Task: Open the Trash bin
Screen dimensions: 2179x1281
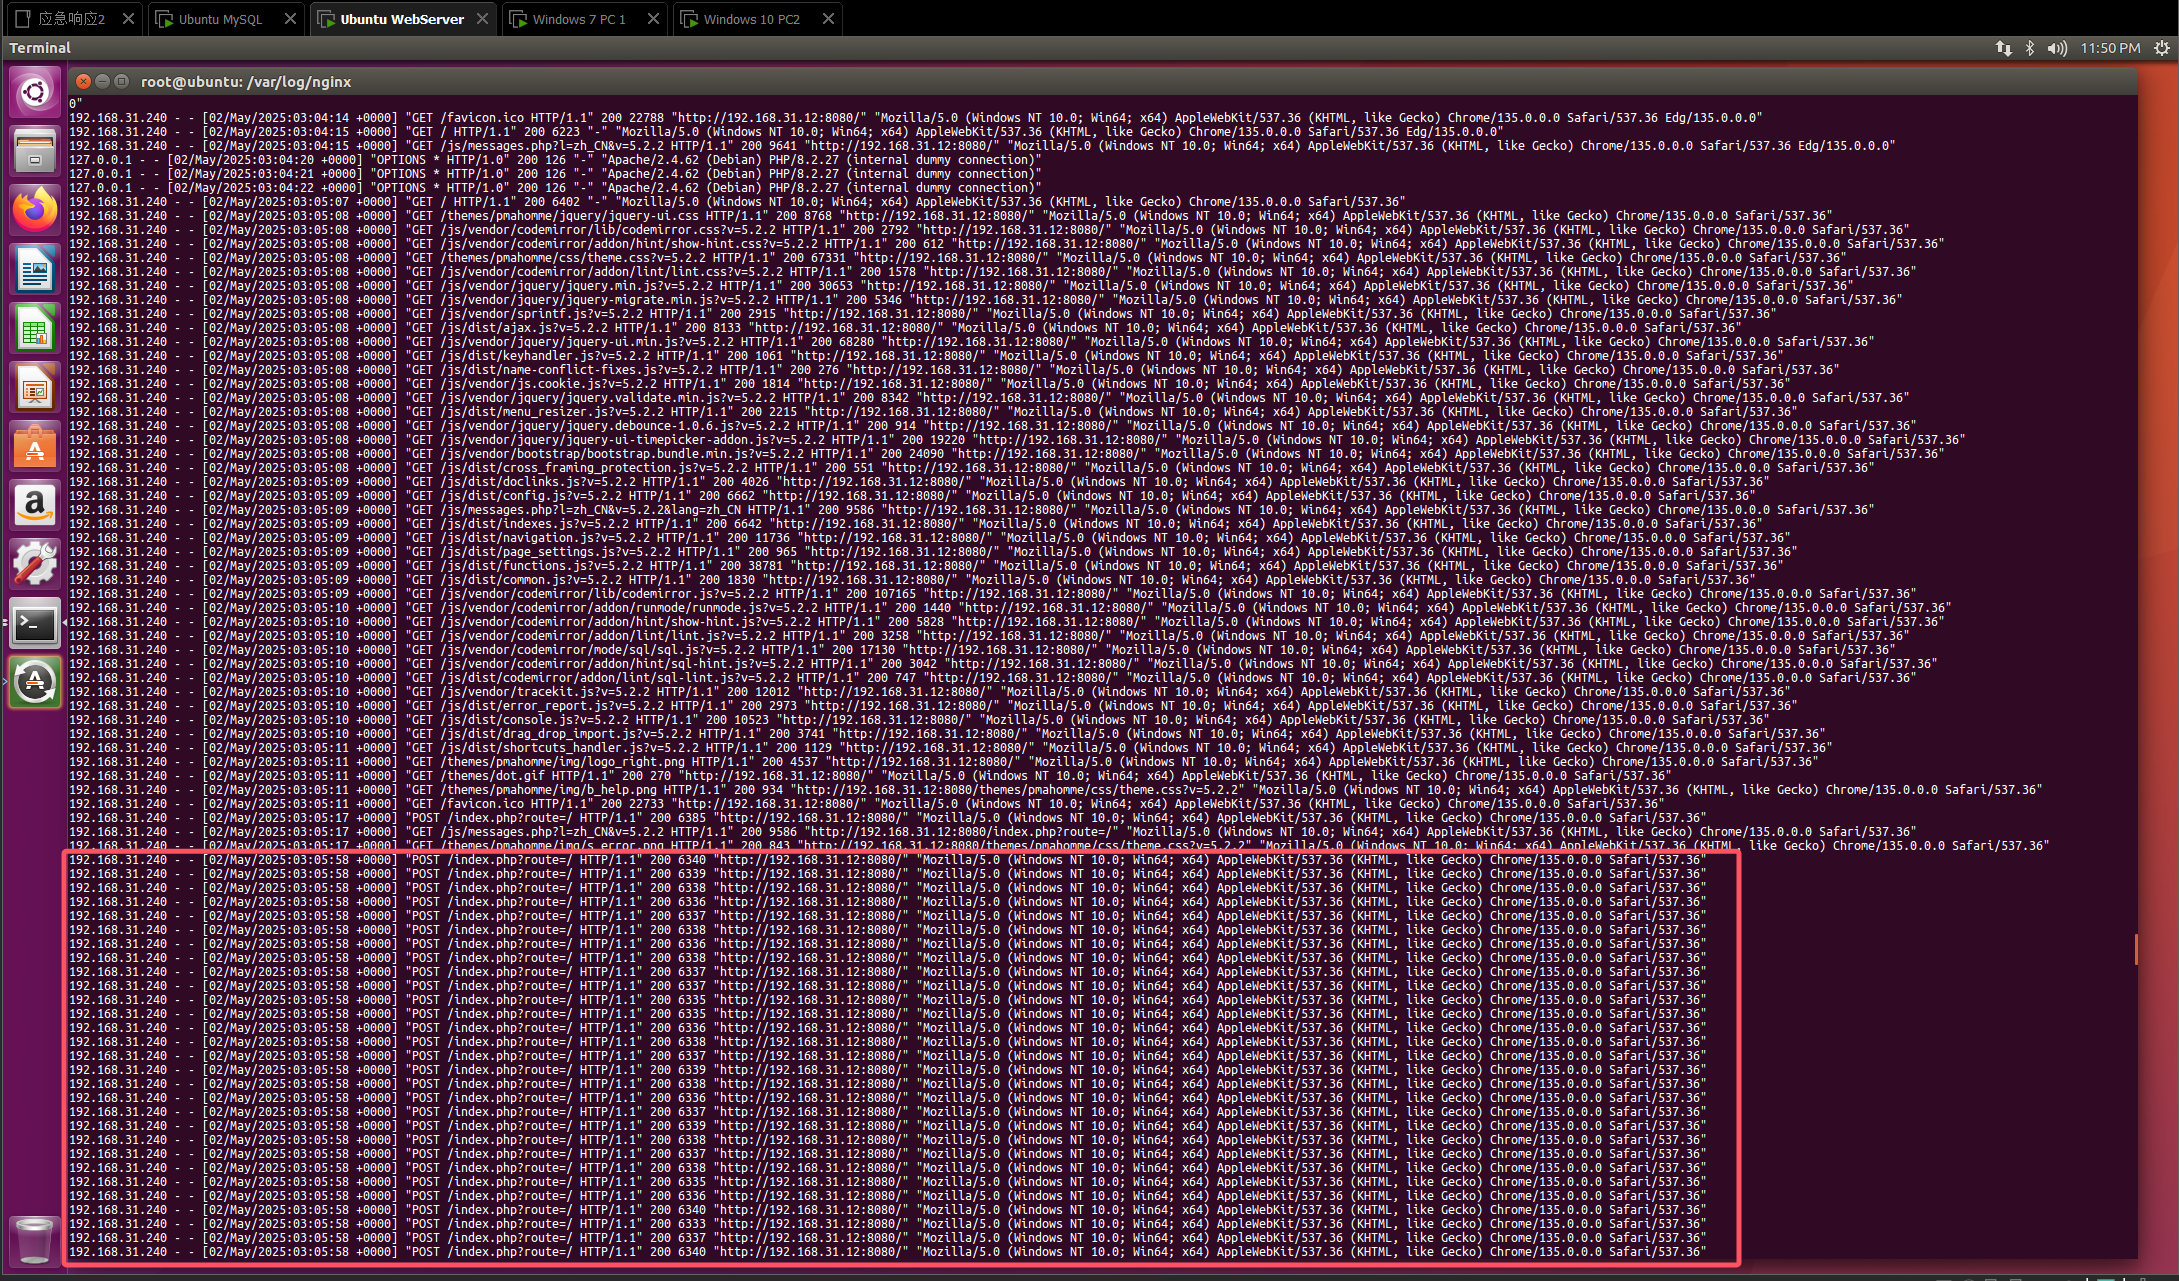Action: pos(35,1239)
